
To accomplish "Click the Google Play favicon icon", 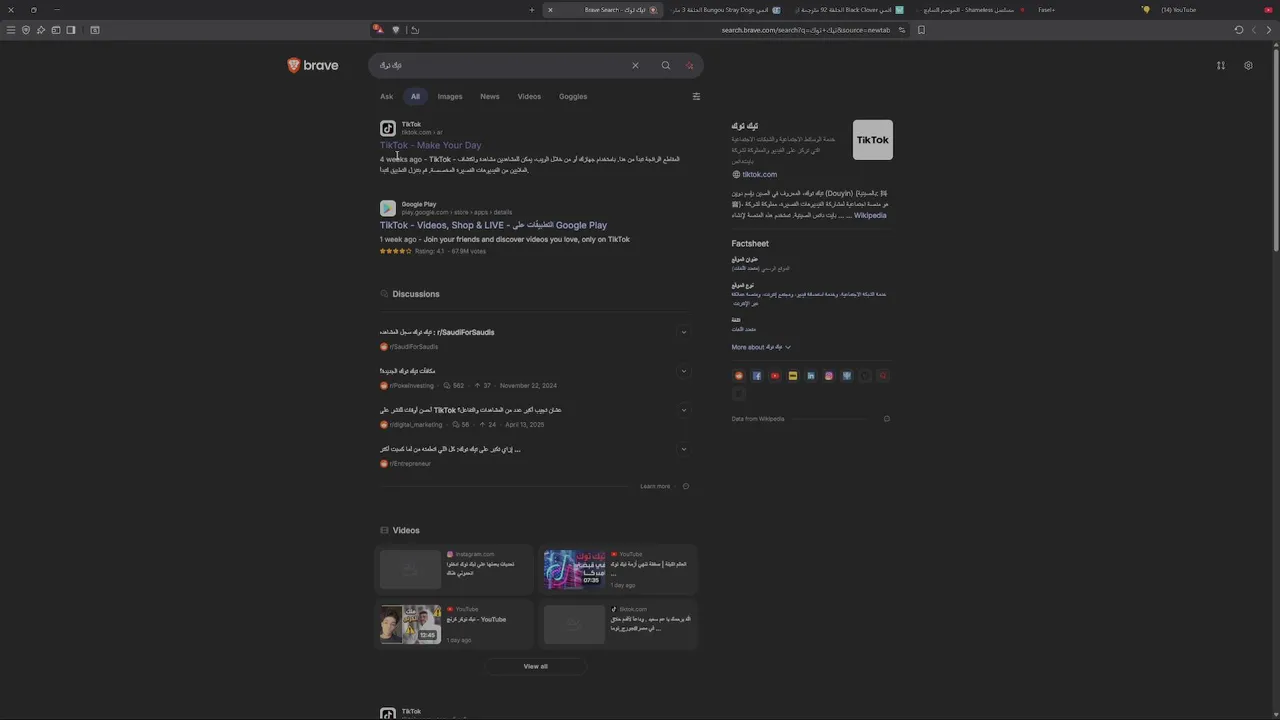I will coord(387,208).
